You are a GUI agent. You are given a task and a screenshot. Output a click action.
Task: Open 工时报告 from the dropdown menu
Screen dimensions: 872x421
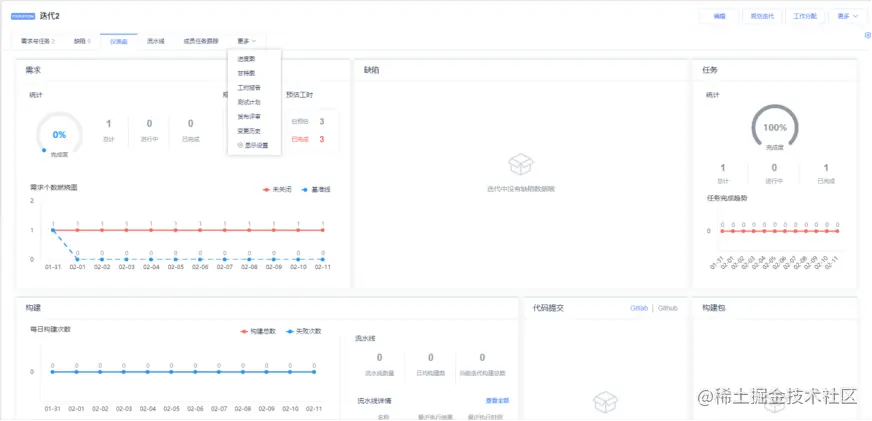249,88
